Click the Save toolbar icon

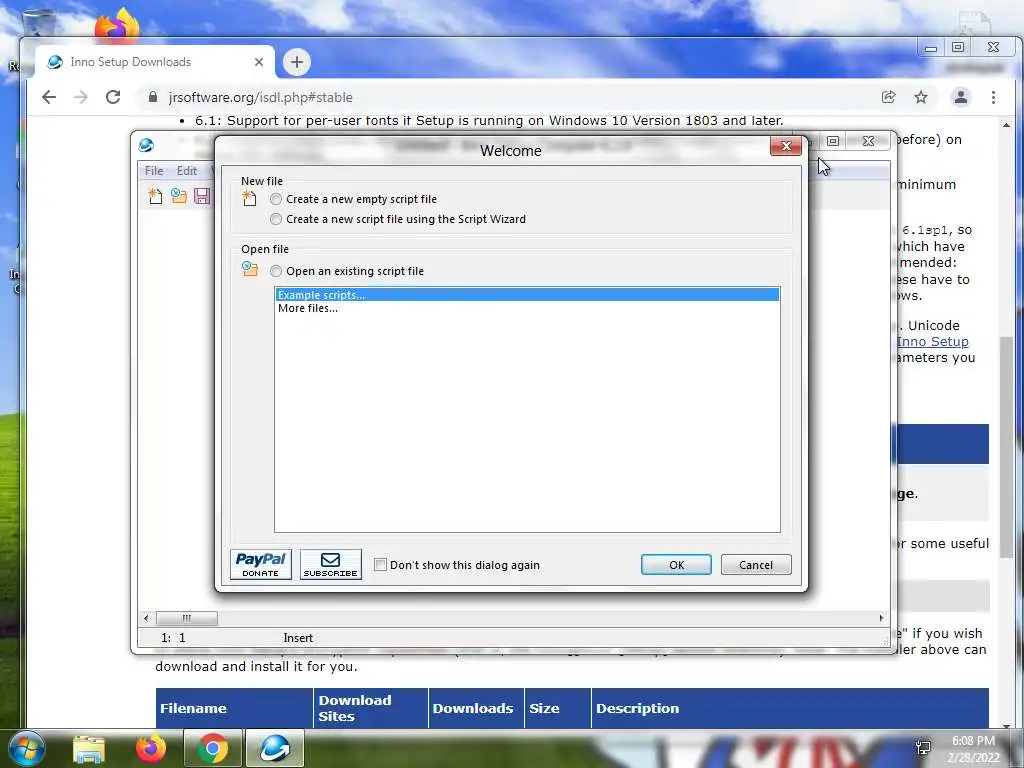tap(202, 196)
